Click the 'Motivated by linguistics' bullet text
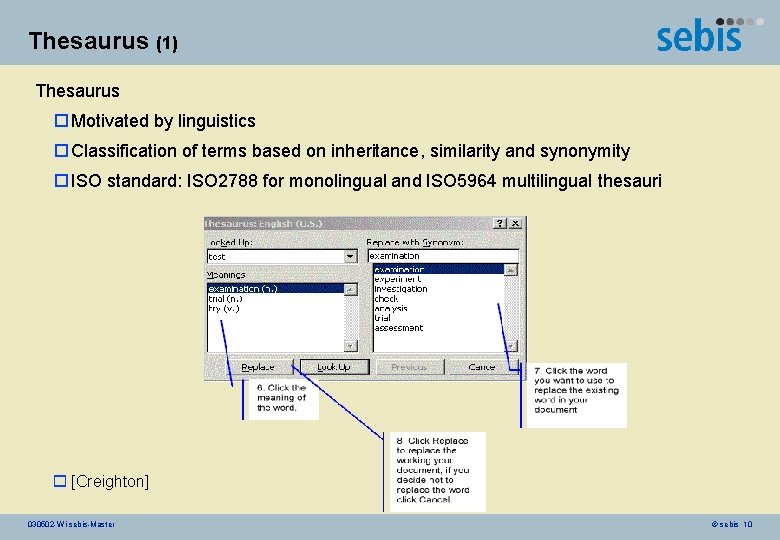Image resolution: width=780 pixels, height=540 pixels. 163,121
